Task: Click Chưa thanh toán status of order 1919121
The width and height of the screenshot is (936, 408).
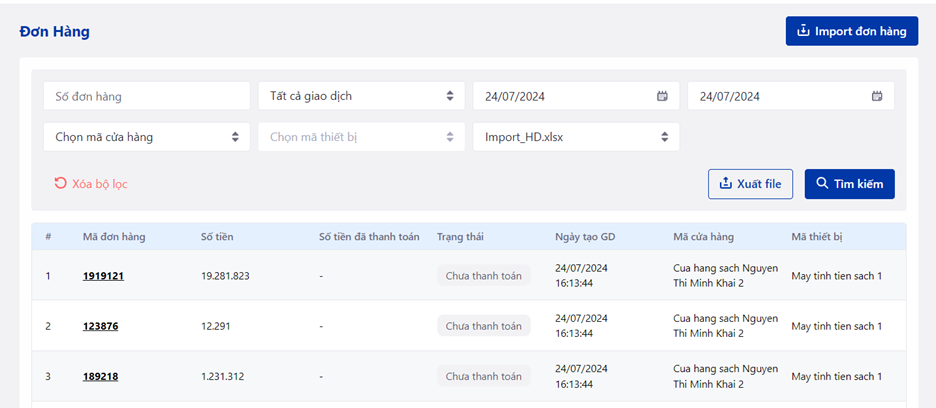Action: (x=484, y=276)
